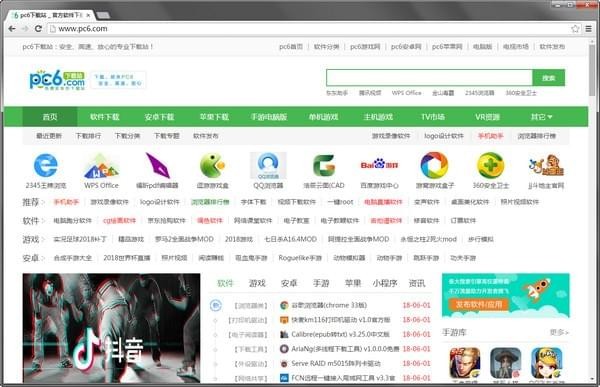
Task: Click the page vertical scrollbar thumb
Action: pos(592,71)
